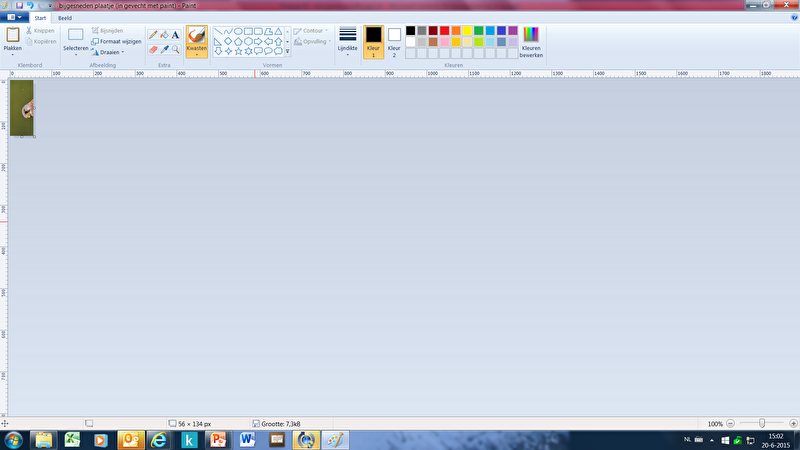Pick the red color swatch in the palette

[445, 30]
